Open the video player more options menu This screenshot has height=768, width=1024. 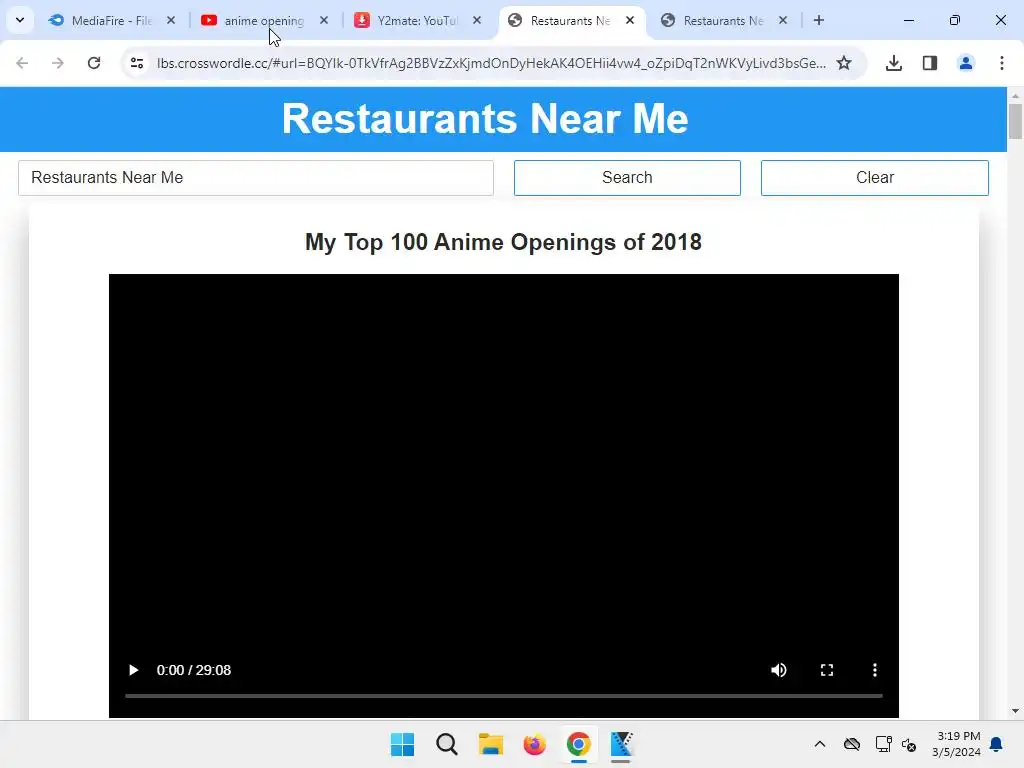[874, 670]
